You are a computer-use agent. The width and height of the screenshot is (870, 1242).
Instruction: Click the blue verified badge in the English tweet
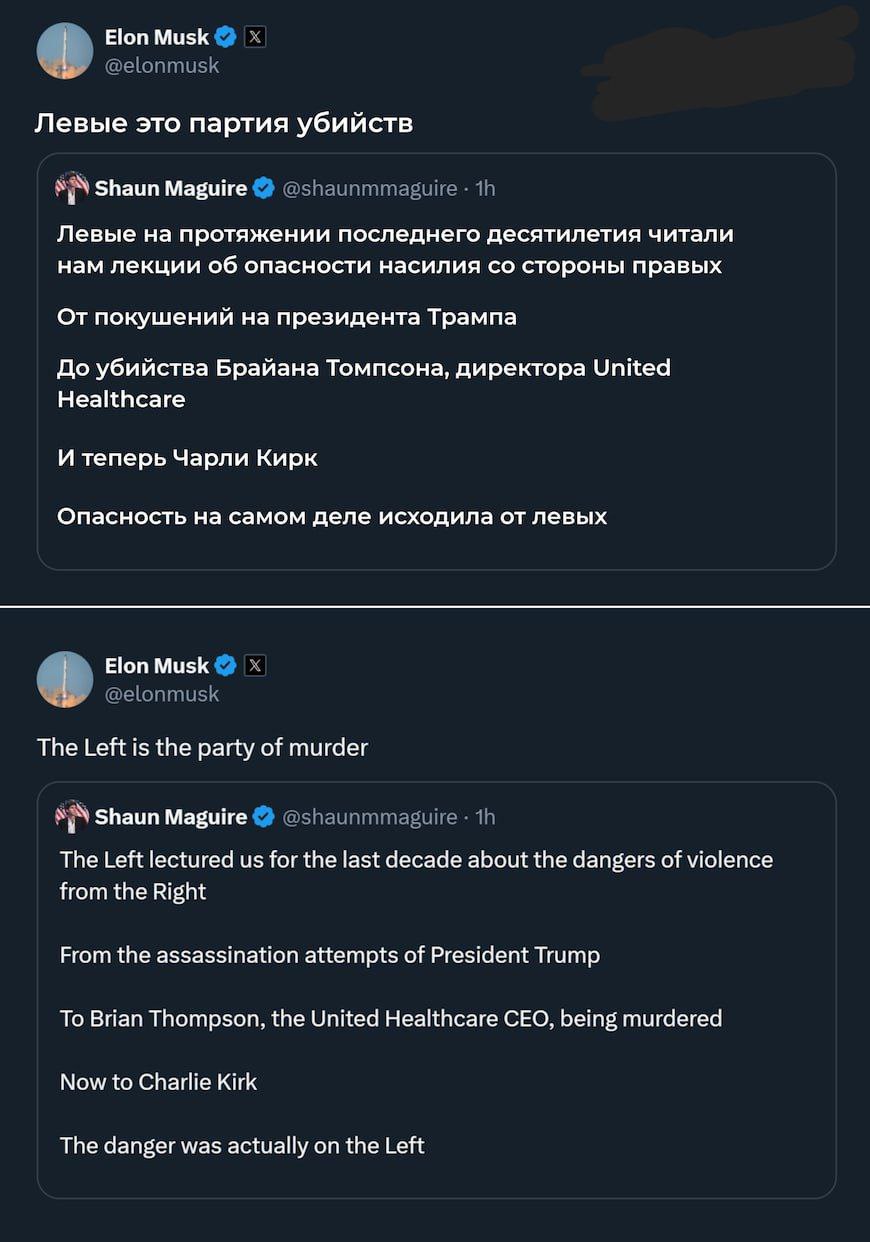tap(226, 666)
